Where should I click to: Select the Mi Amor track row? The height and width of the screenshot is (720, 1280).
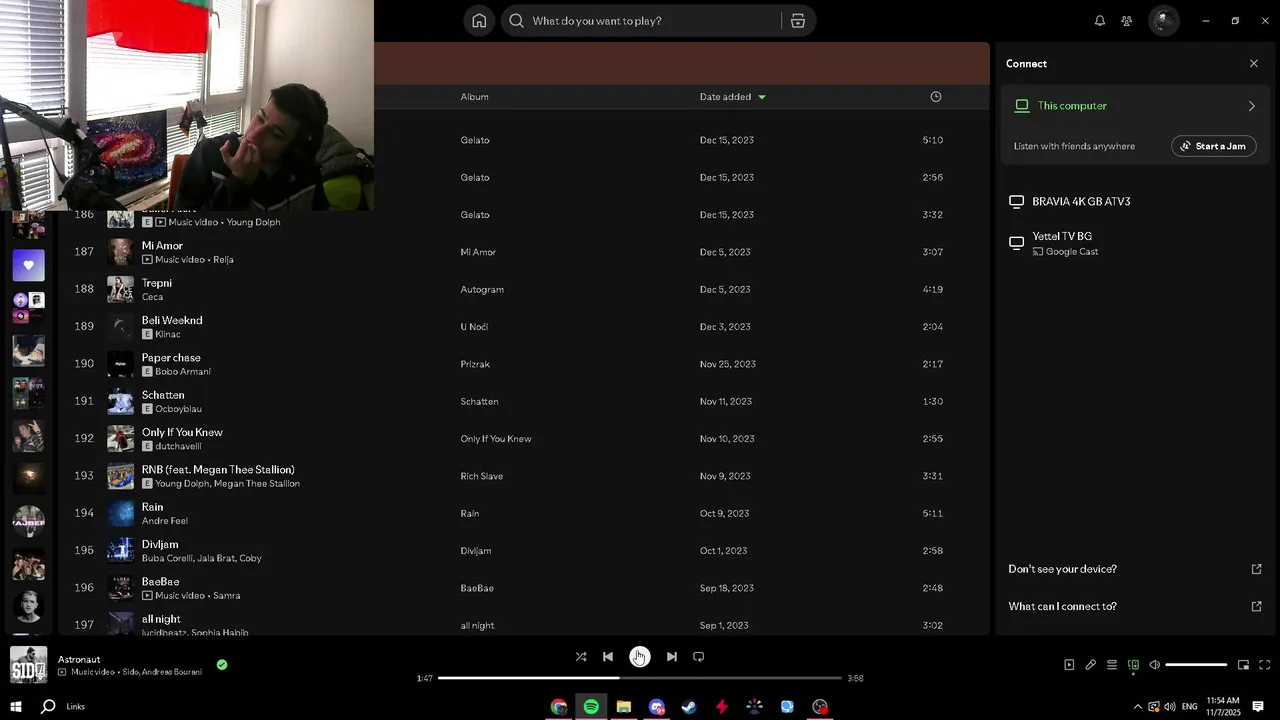(x=522, y=252)
